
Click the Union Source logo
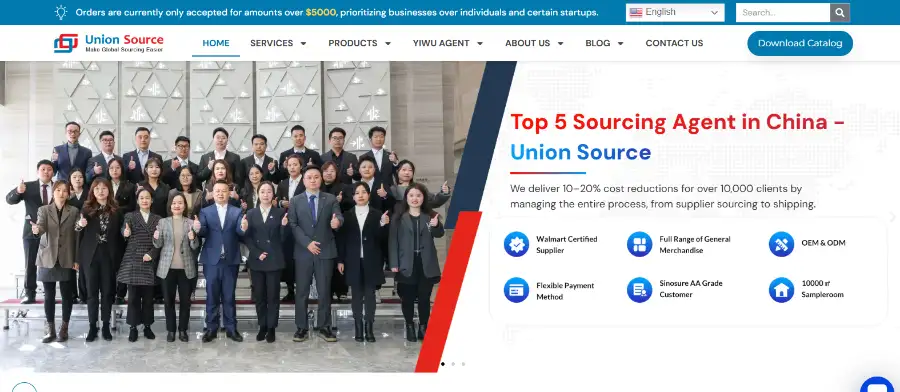(108, 43)
